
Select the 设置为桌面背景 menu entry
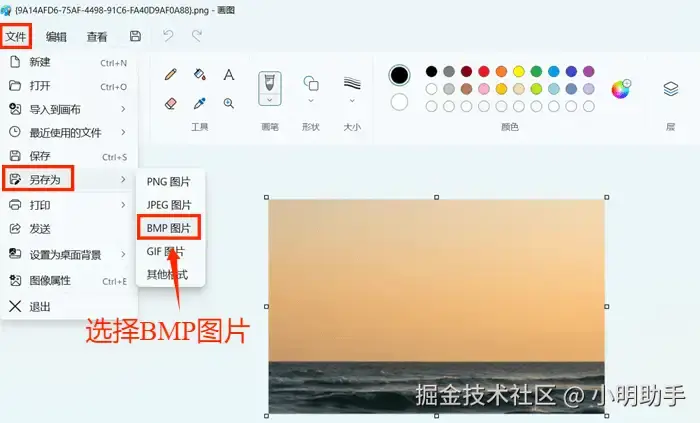pos(69,255)
